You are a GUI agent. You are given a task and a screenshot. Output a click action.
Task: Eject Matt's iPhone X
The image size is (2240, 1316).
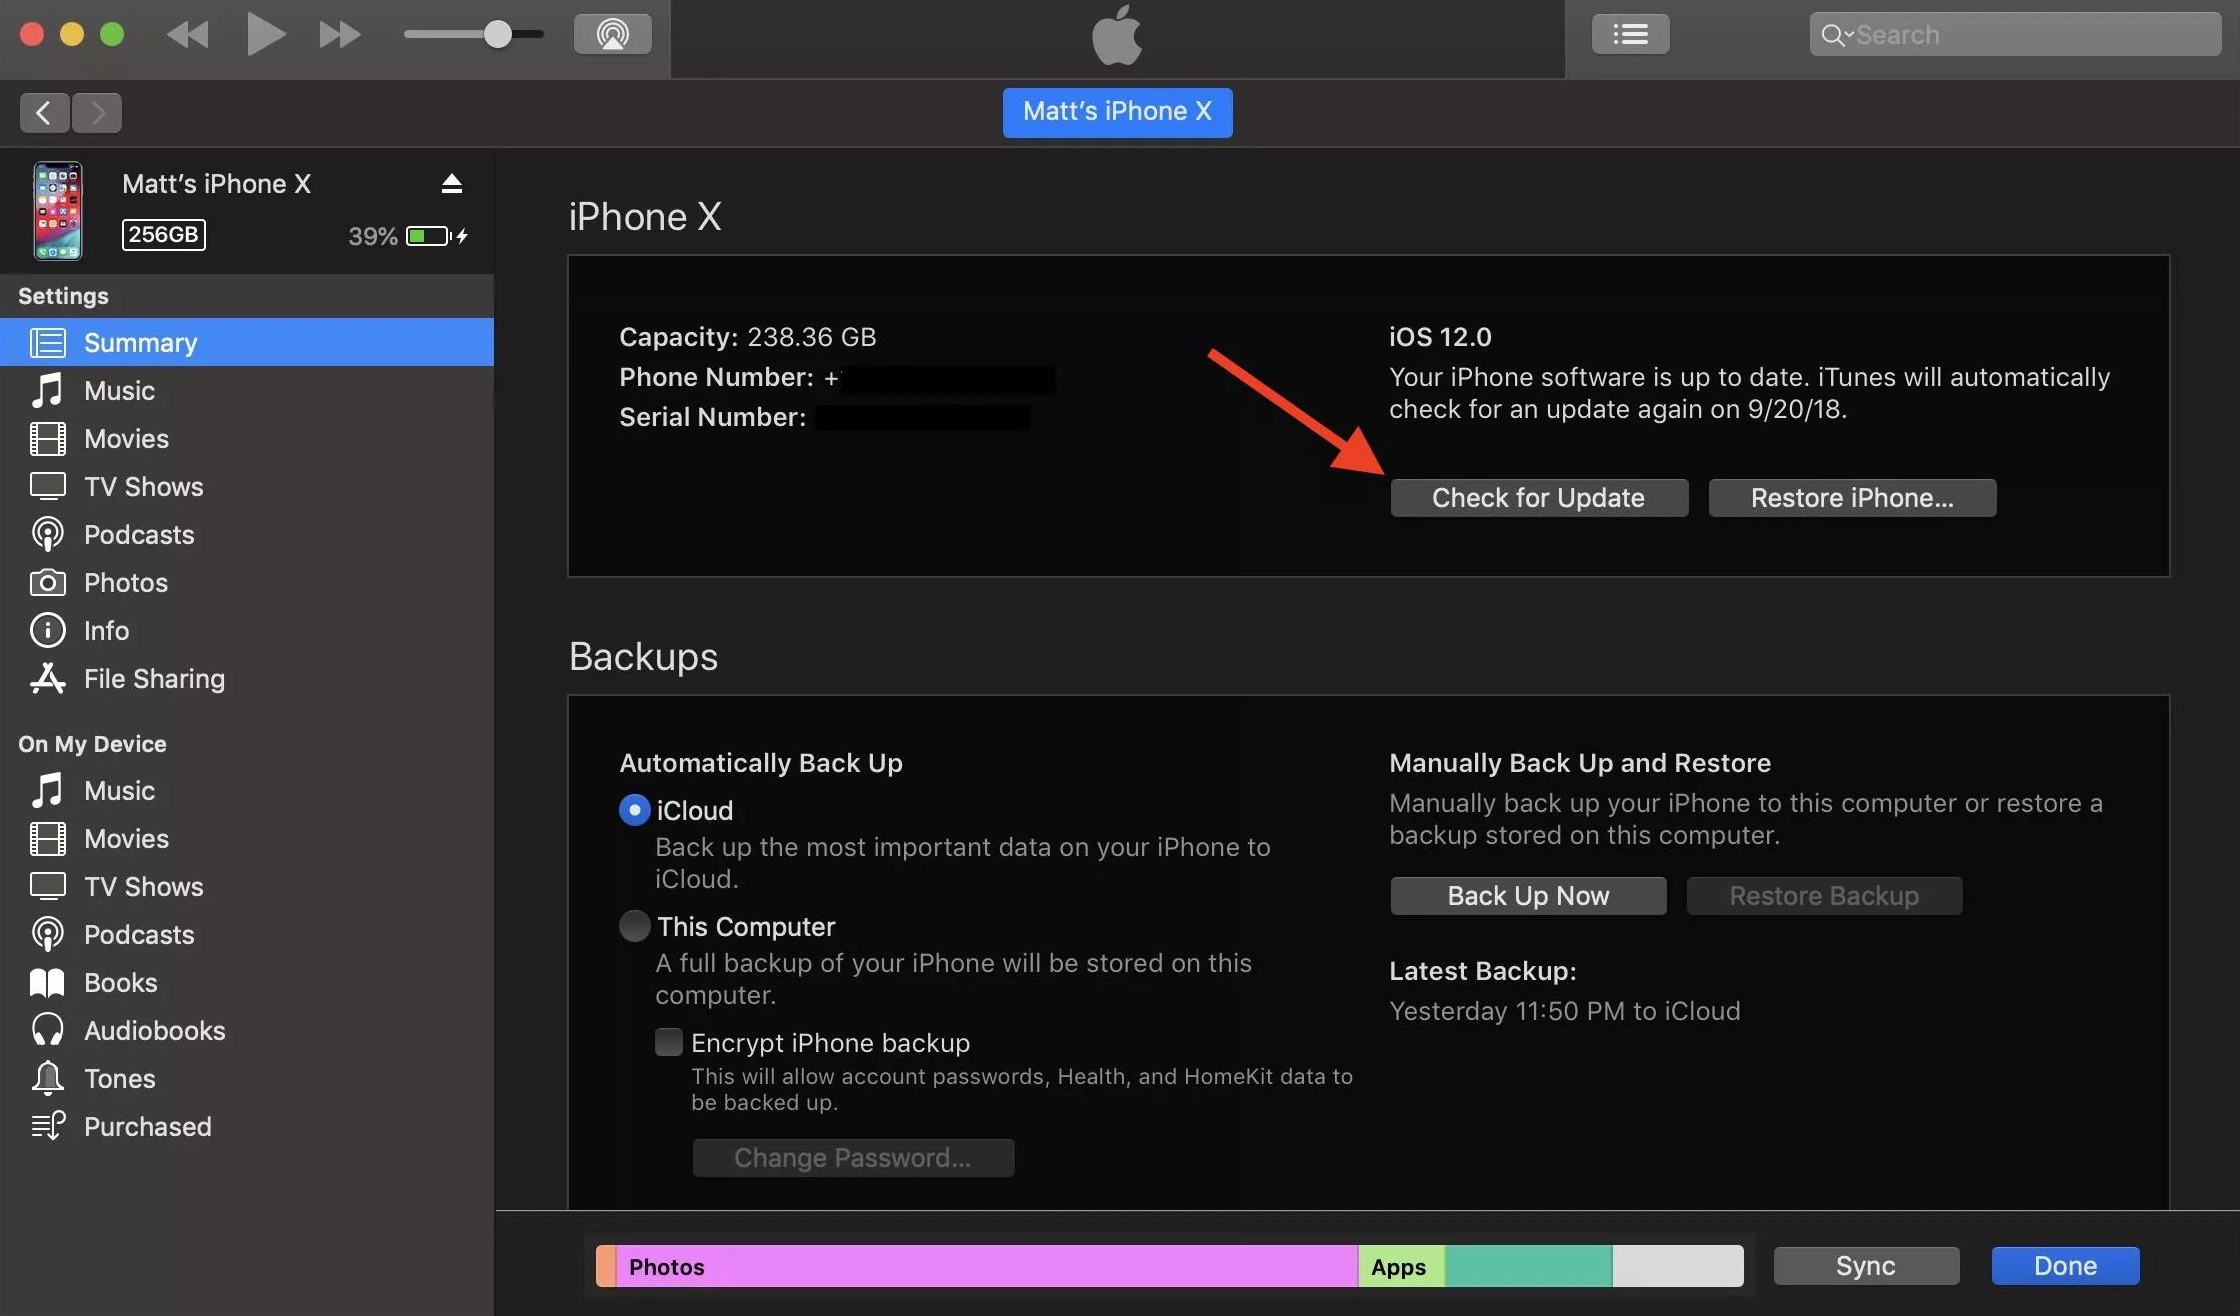tap(452, 184)
